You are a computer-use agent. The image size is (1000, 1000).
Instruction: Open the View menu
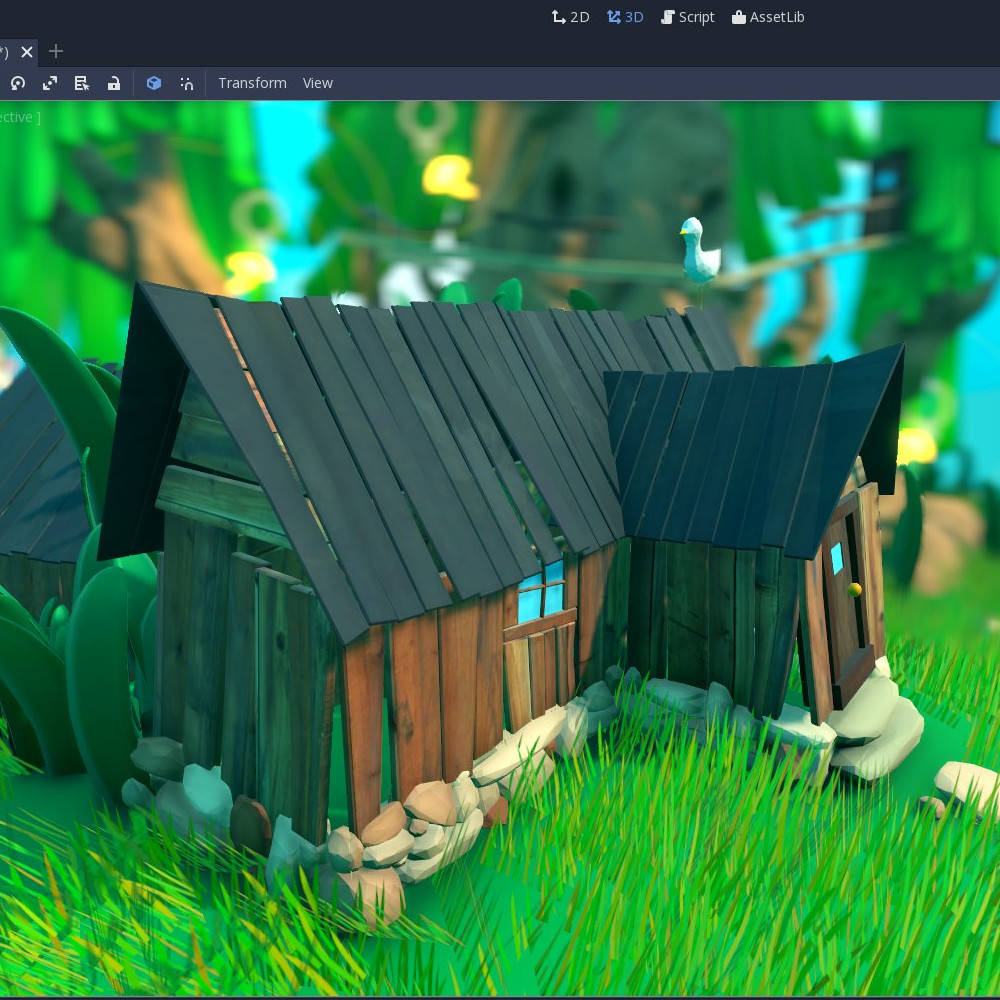tap(318, 83)
